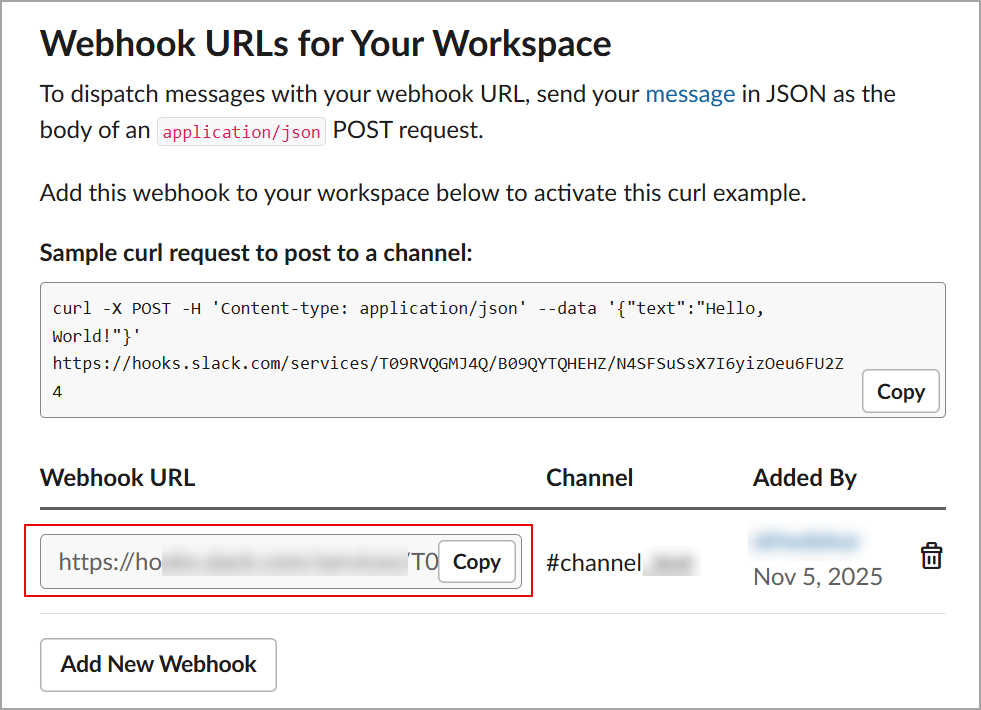Screen dimensions: 981x710
Task: Open the "message" hyperlink
Action: [x=690, y=94]
